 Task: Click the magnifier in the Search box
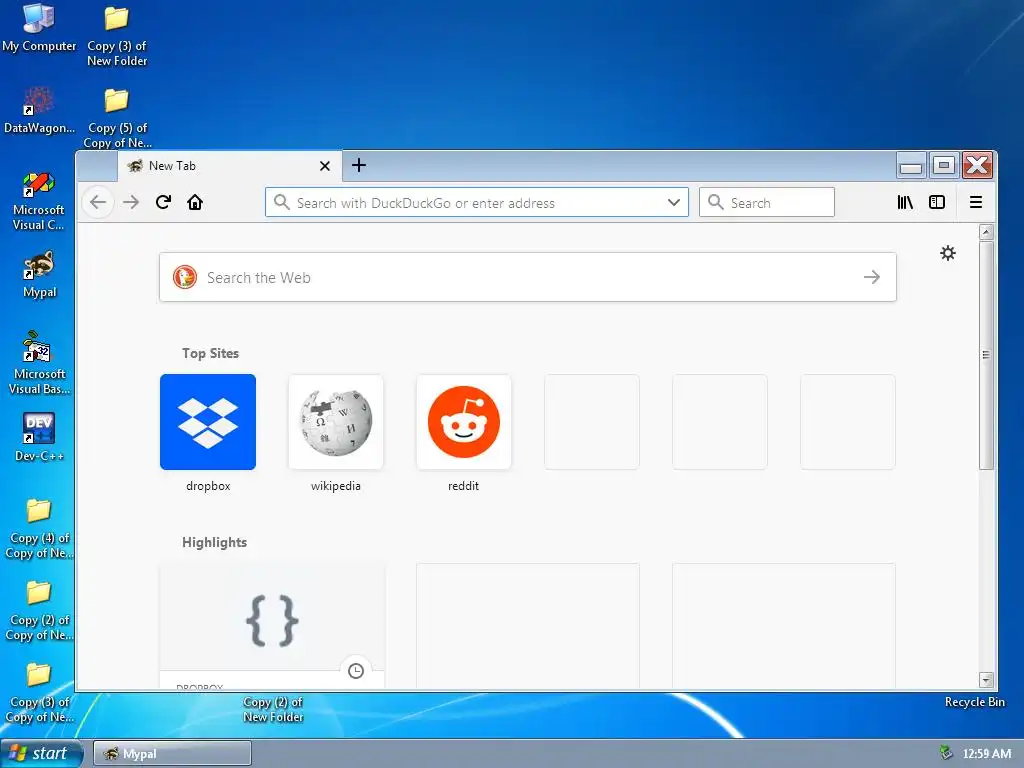[716, 202]
